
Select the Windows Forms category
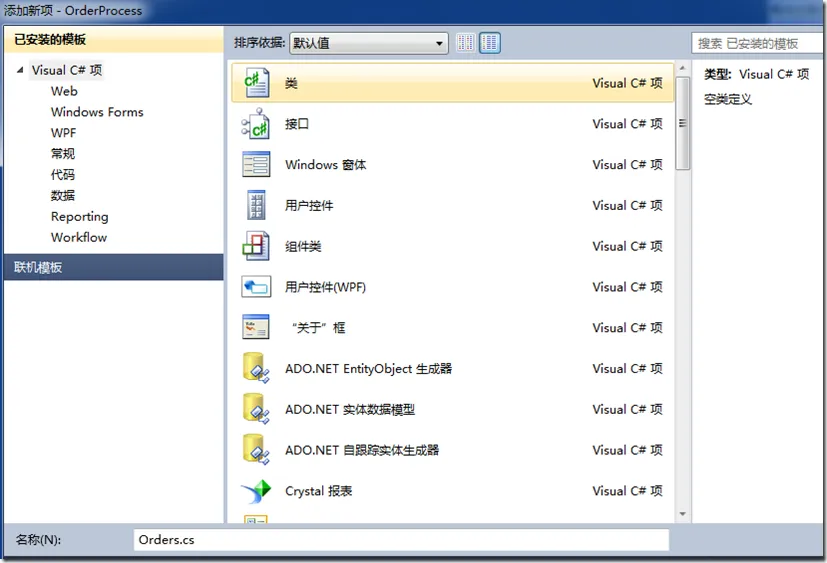(x=97, y=112)
